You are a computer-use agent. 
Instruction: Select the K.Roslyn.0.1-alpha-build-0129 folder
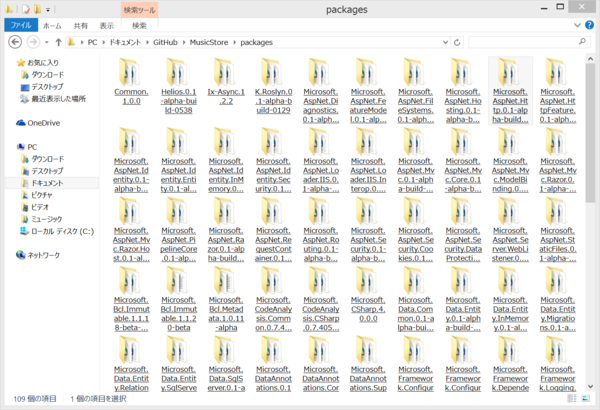coord(274,87)
